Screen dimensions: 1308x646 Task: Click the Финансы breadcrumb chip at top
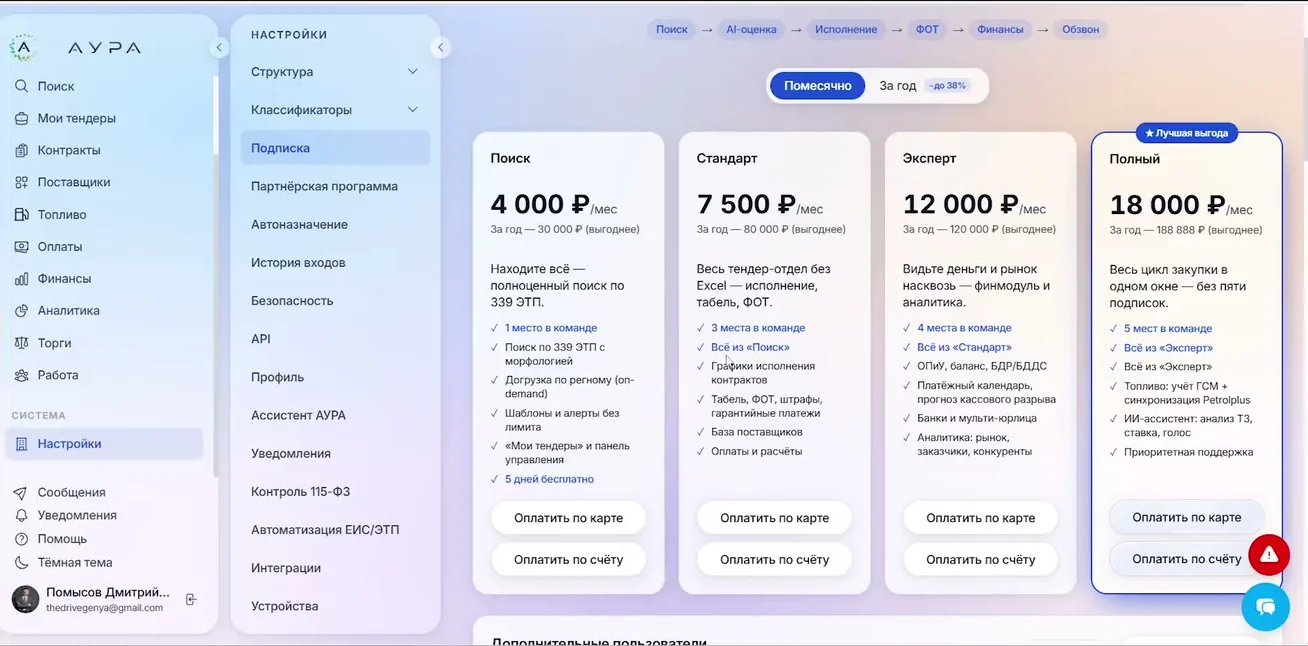coord(1001,30)
